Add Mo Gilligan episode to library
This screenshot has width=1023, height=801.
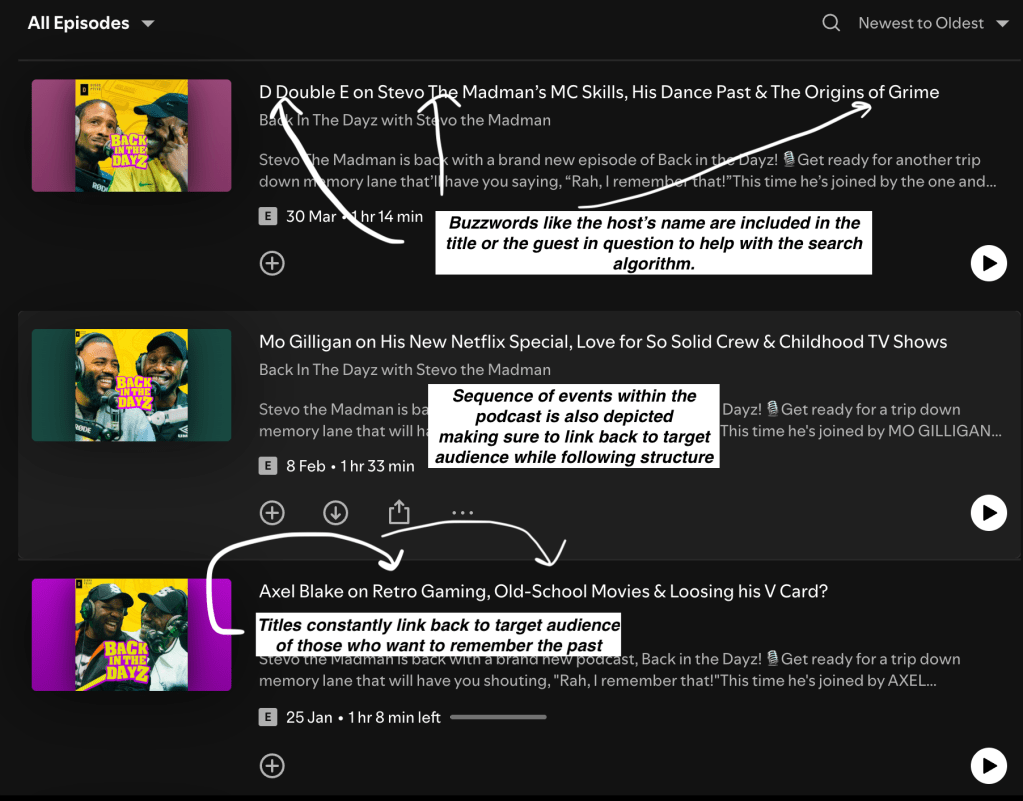click(272, 513)
